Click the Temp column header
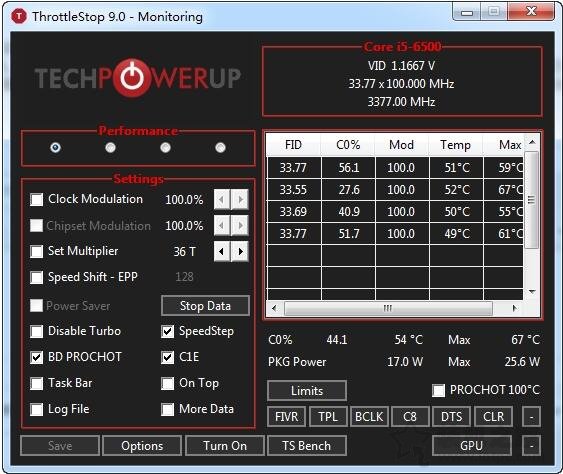 point(456,145)
